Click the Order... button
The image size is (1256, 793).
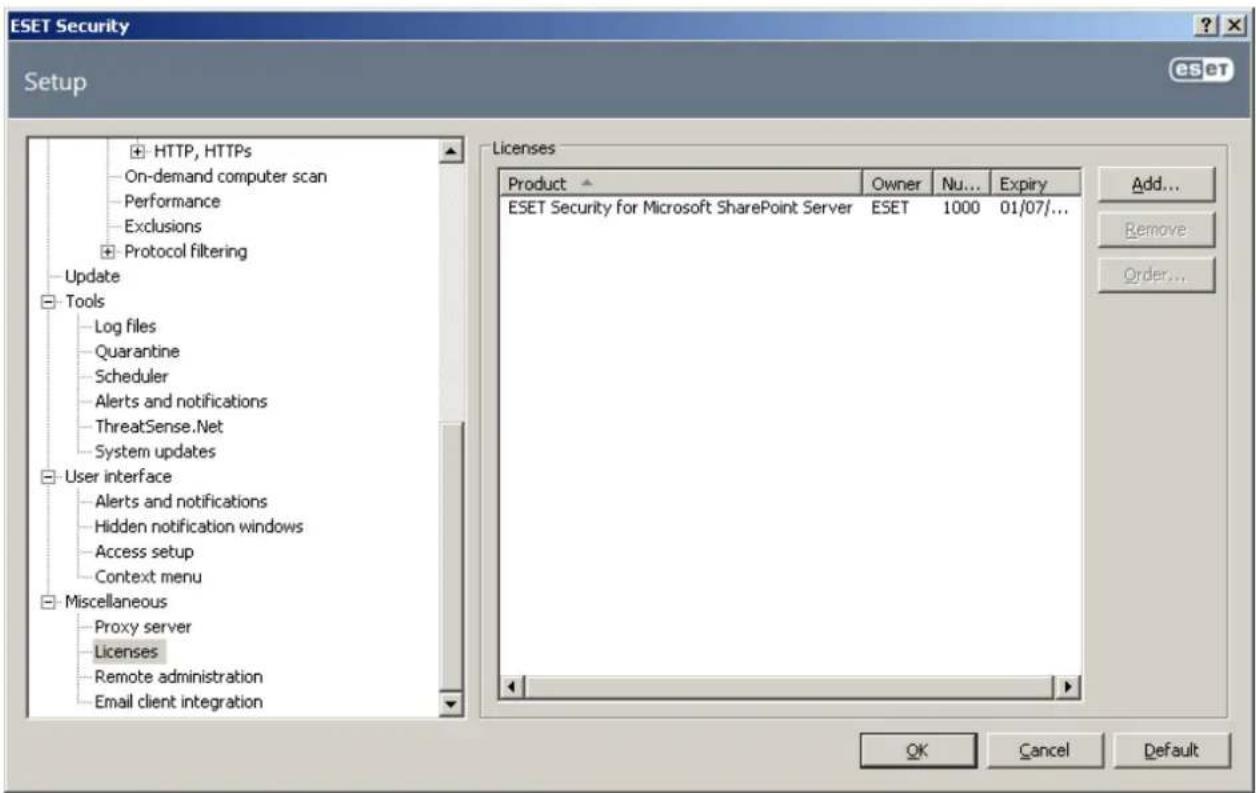click(1156, 275)
